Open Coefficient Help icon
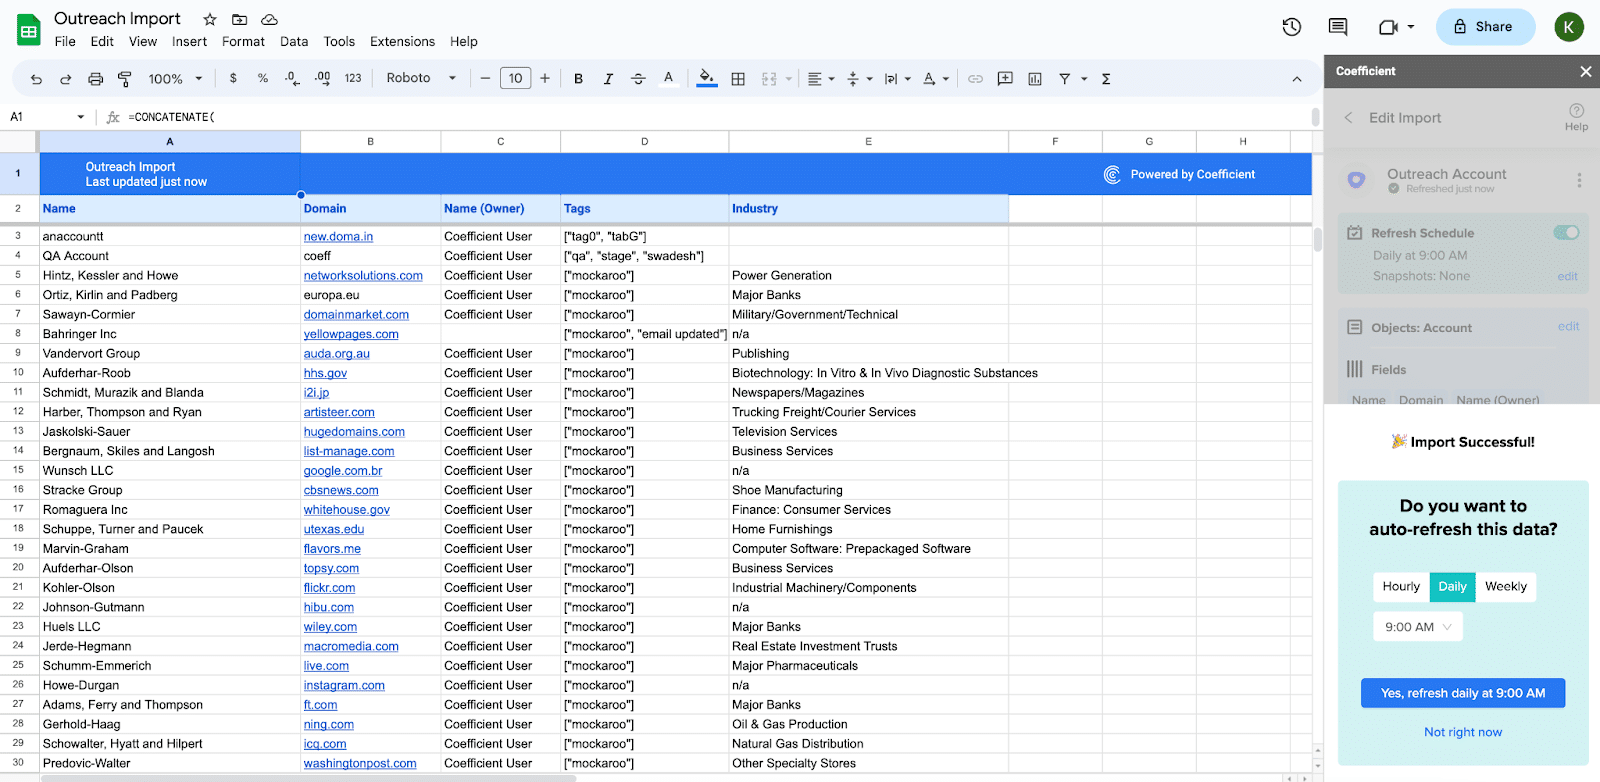1600x782 pixels. coord(1576,117)
